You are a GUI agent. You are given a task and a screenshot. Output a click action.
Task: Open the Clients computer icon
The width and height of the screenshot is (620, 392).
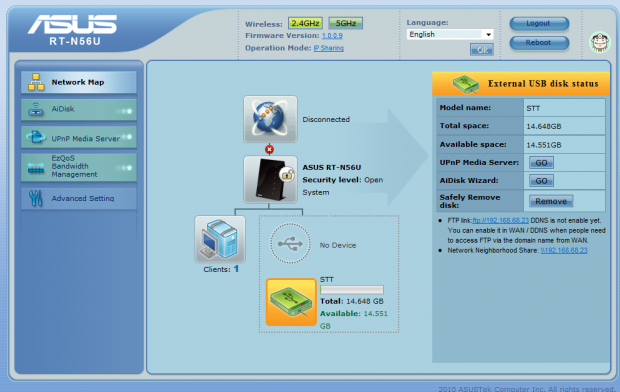[x=220, y=239]
